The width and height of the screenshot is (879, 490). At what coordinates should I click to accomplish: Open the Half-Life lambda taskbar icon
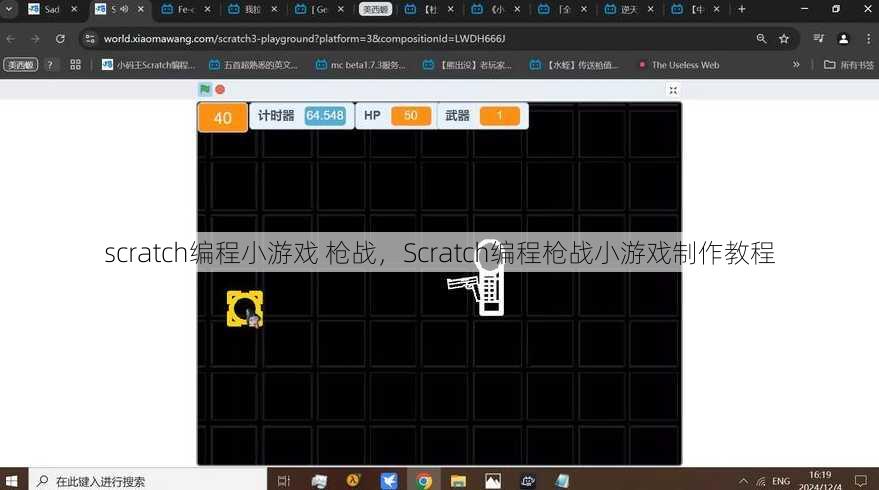pyautogui.click(x=353, y=480)
